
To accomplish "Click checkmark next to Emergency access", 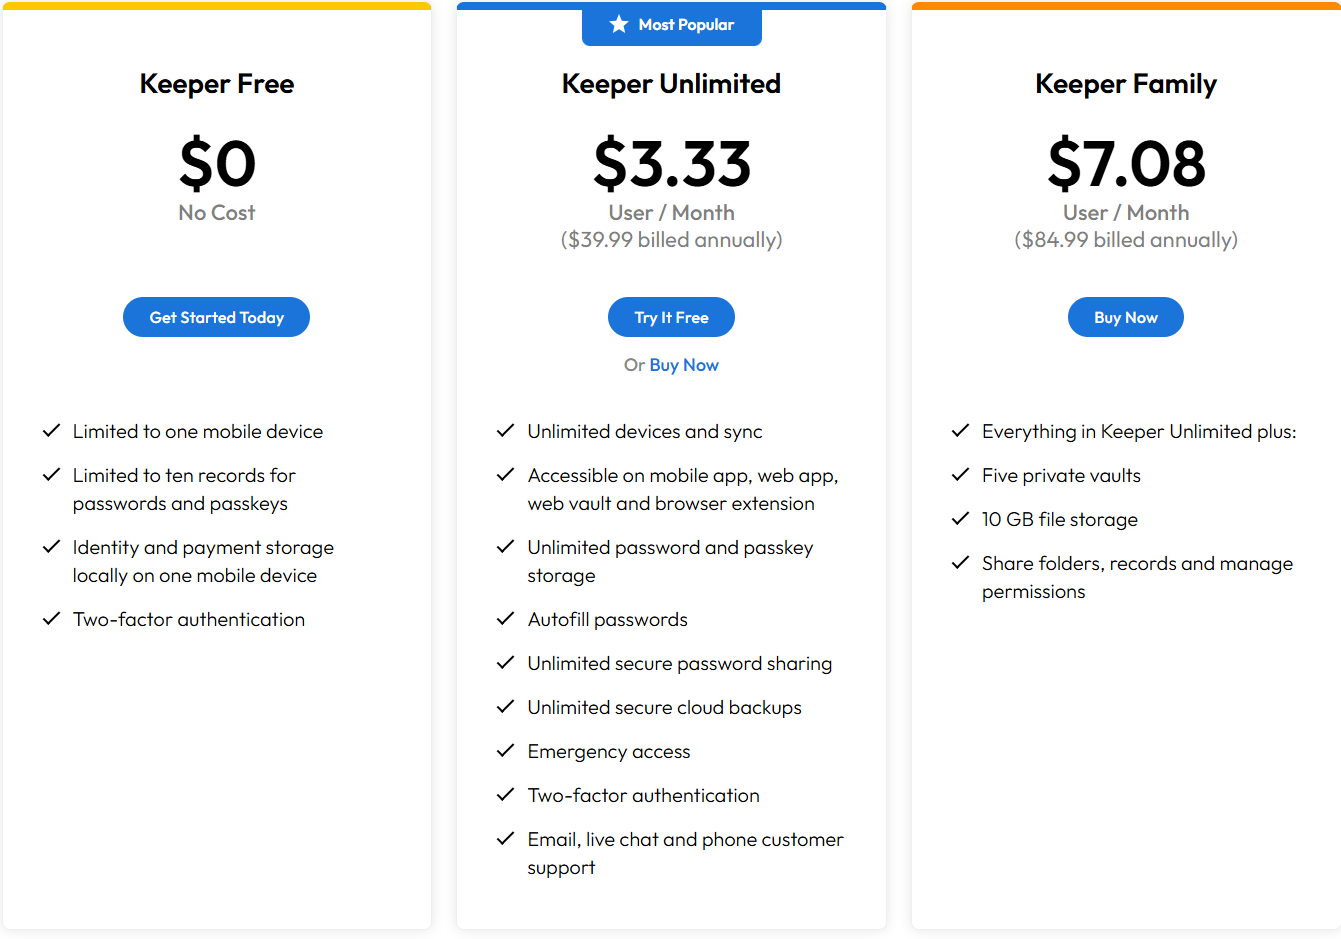I will coord(506,751).
